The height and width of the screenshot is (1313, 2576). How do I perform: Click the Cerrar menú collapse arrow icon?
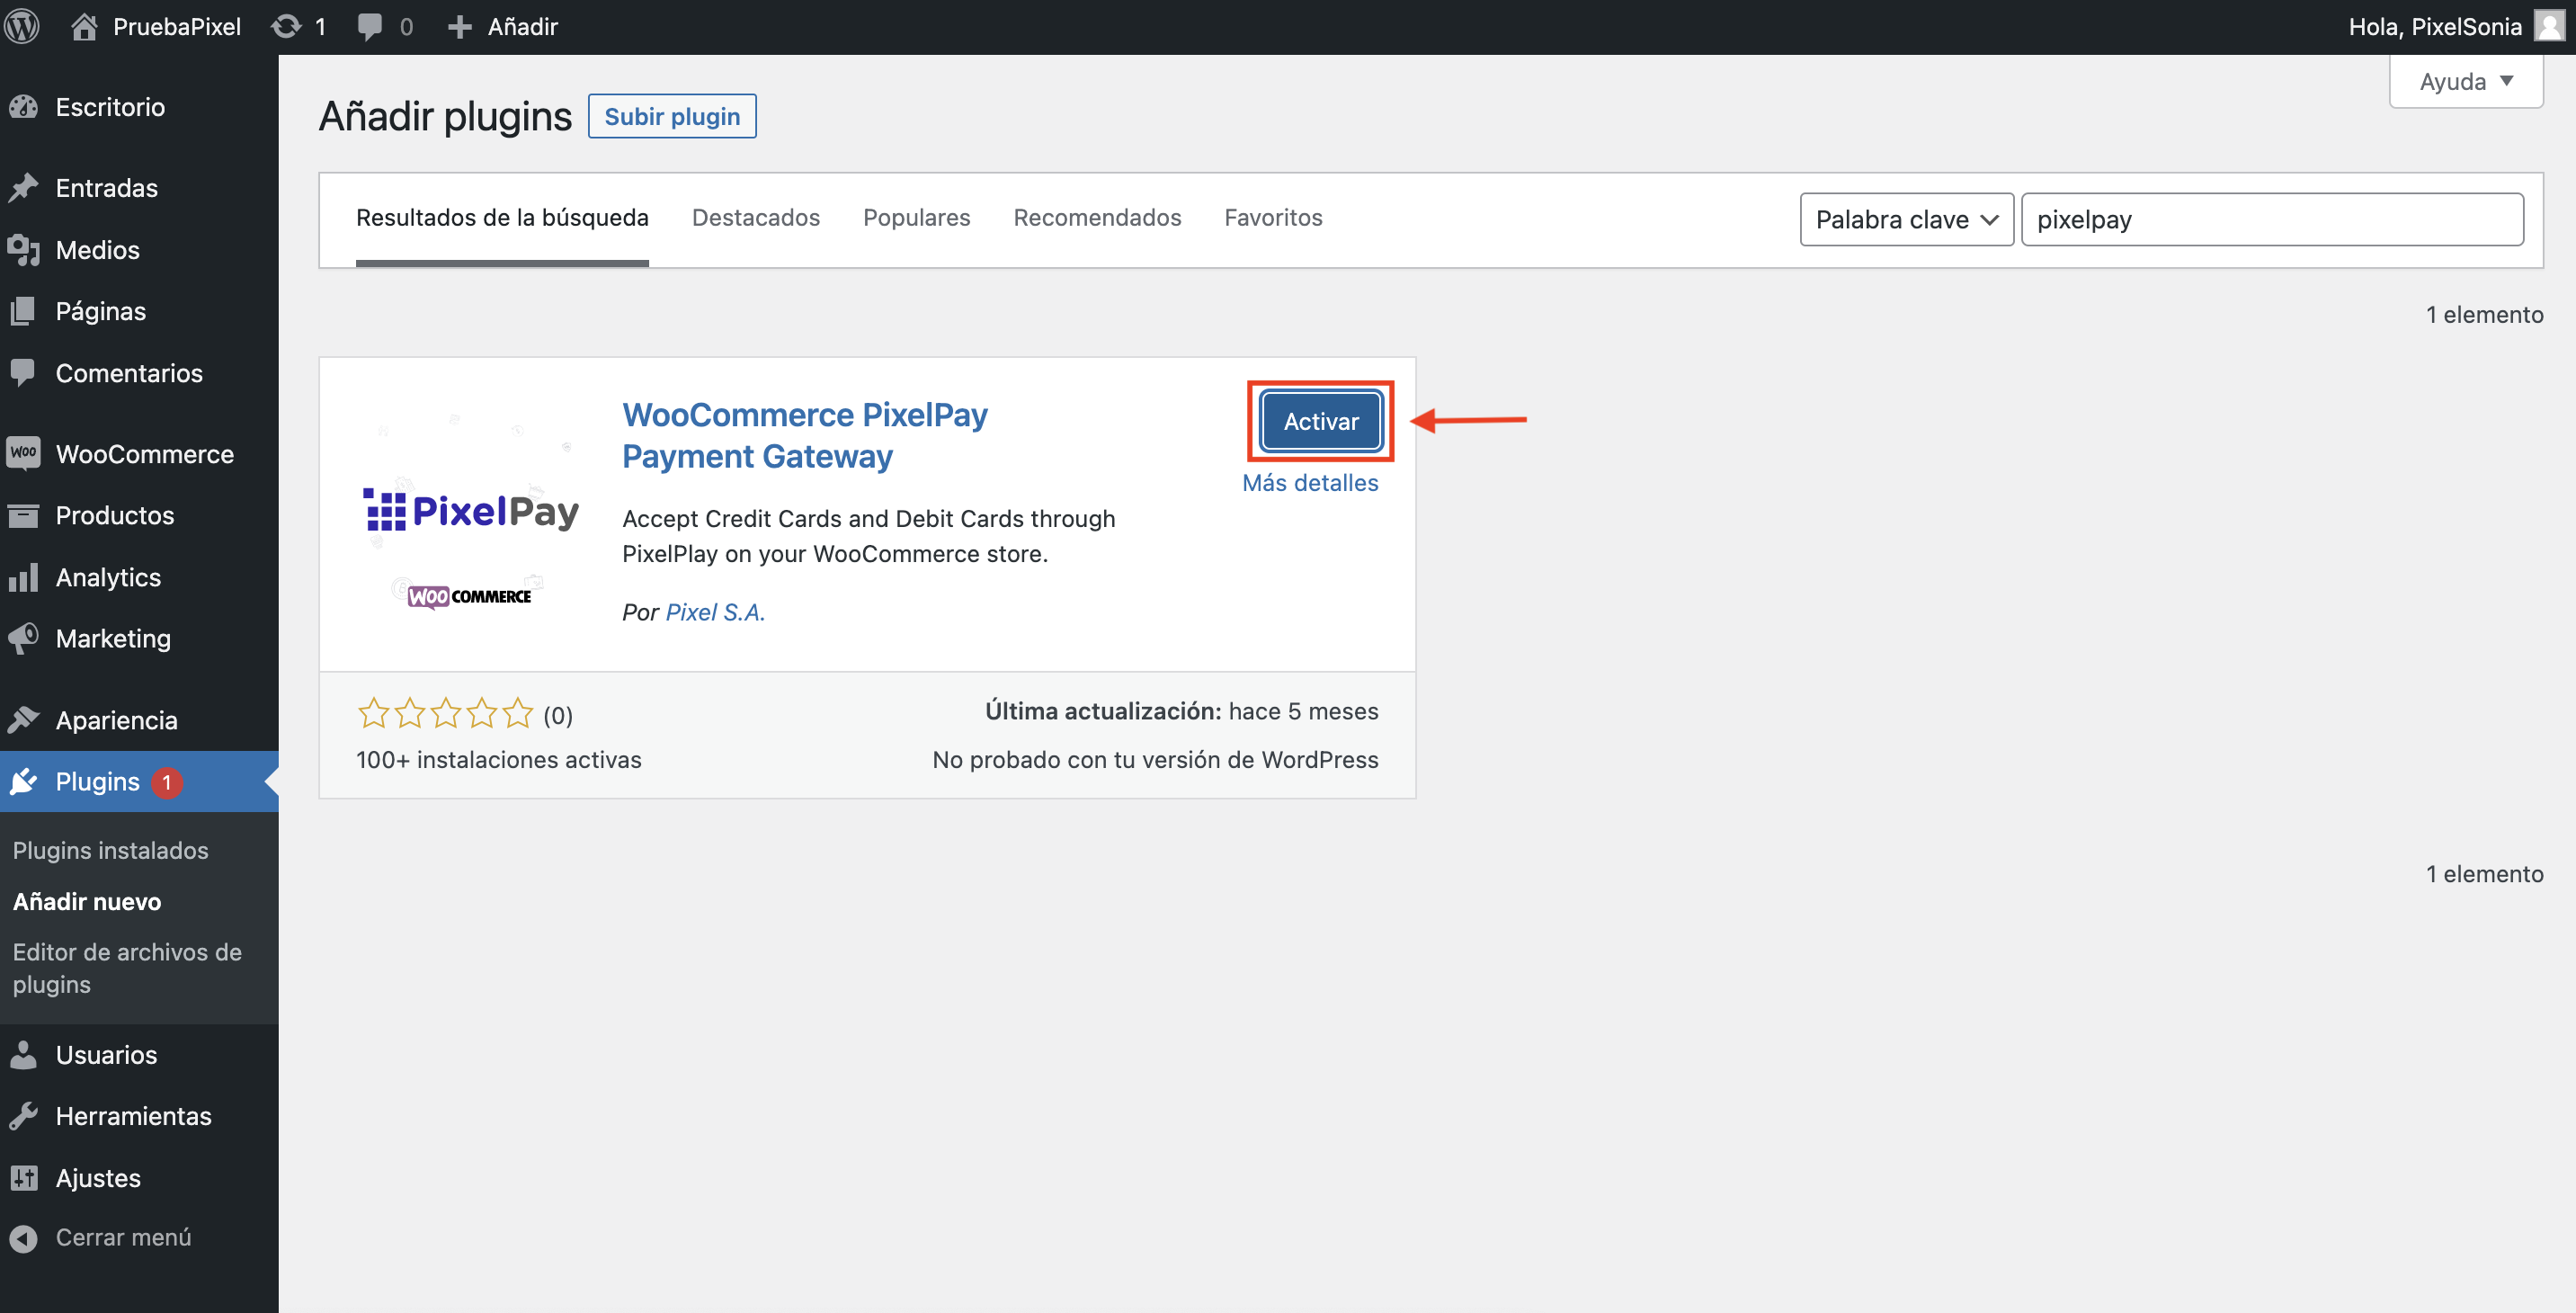[x=23, y=1238]
